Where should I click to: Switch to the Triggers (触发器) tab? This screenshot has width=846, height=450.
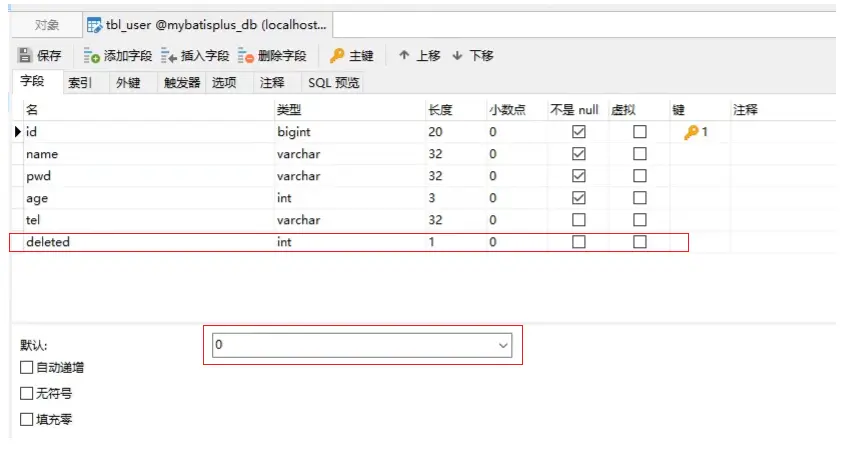182,83
